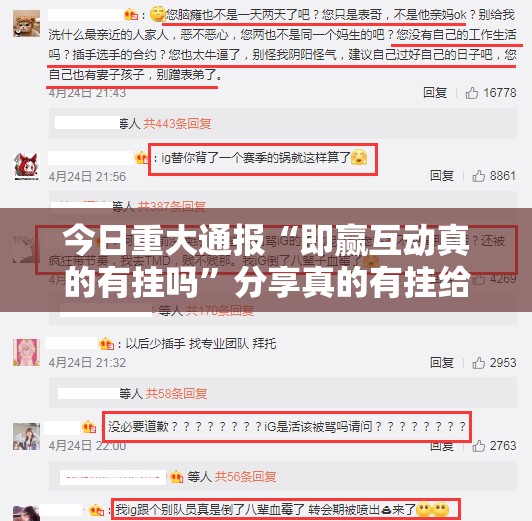Like the comment with 8861 likes
This screenshot has height=521, width=532.
(x=478, y=176)
